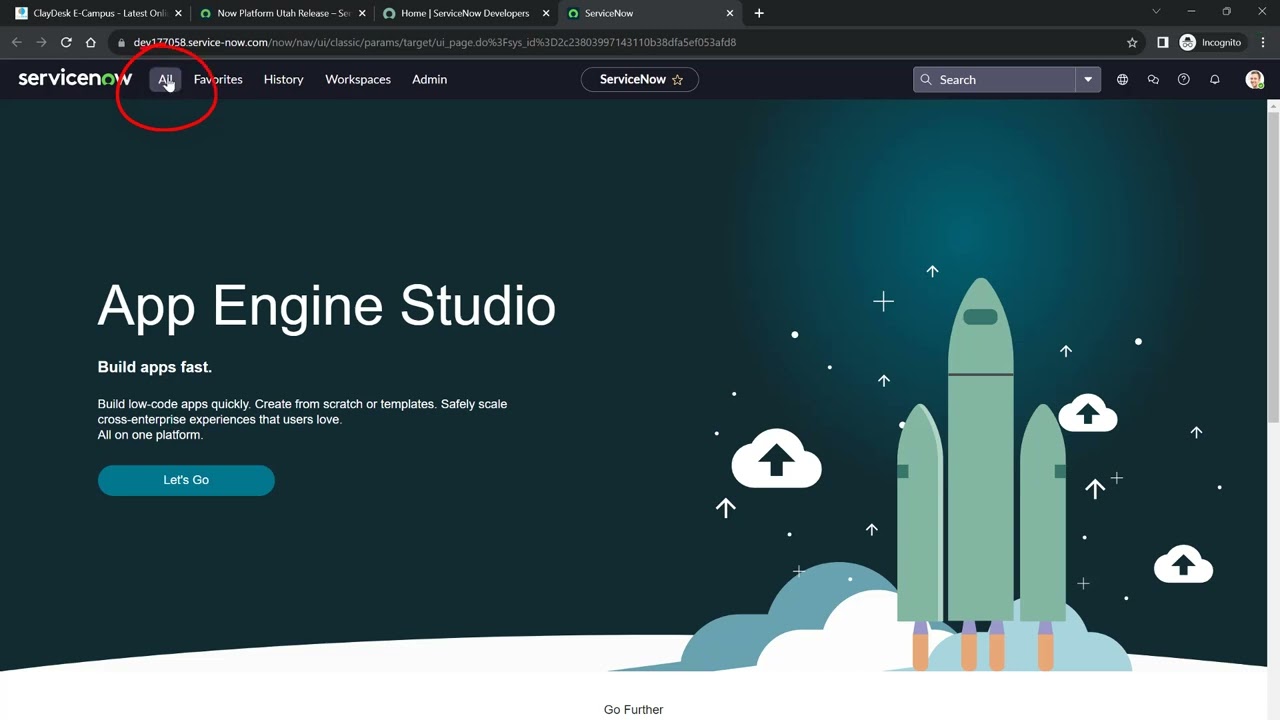Close the Now Platform Utah Release tab
This screenshot has height=720, width=1280.
click(x=362, y=13)
